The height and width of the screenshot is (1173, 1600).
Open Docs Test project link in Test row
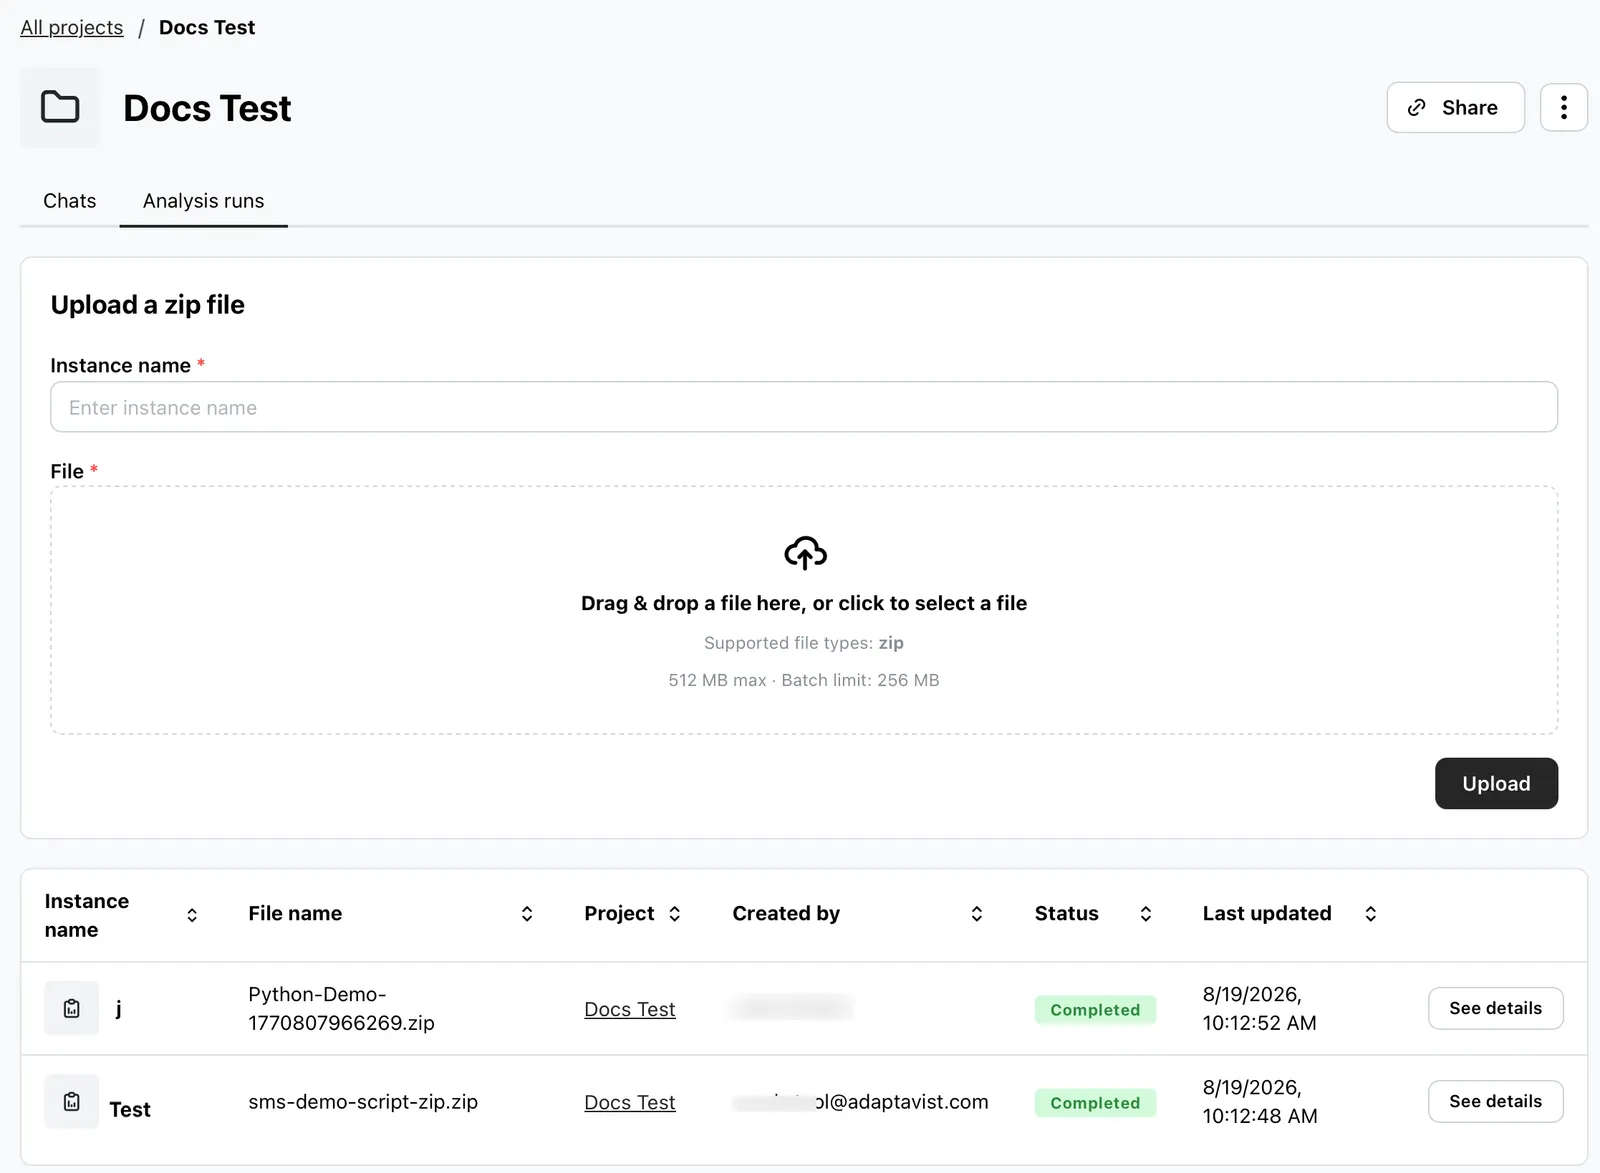click(x=629, y=1102)
